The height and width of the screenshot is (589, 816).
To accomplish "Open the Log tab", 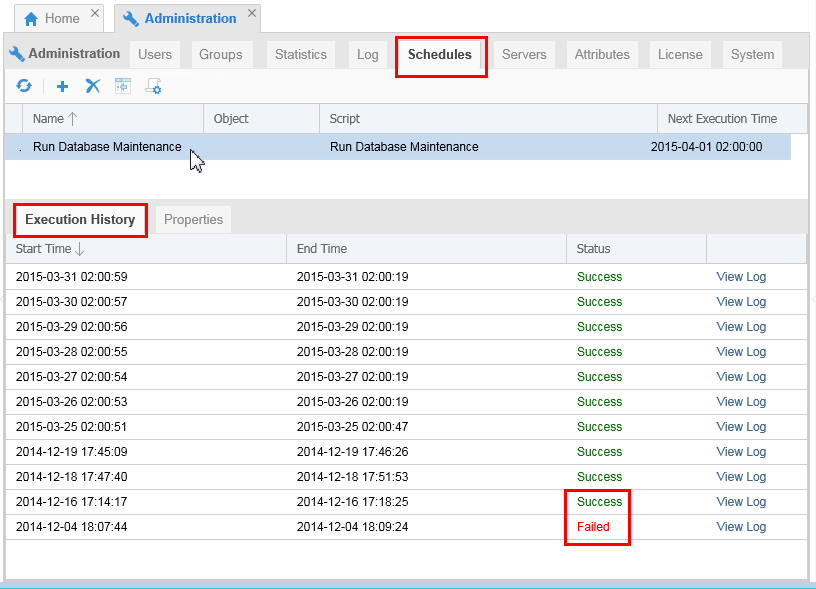I will tap(367, 54).
